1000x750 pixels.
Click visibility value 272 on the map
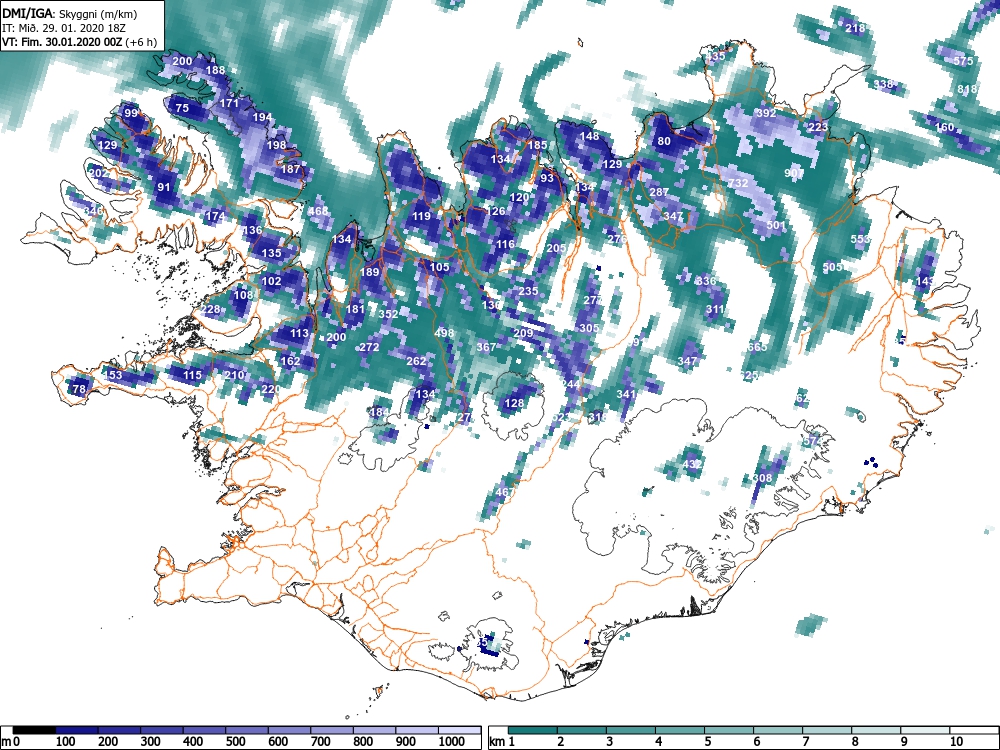click(369, 347)
